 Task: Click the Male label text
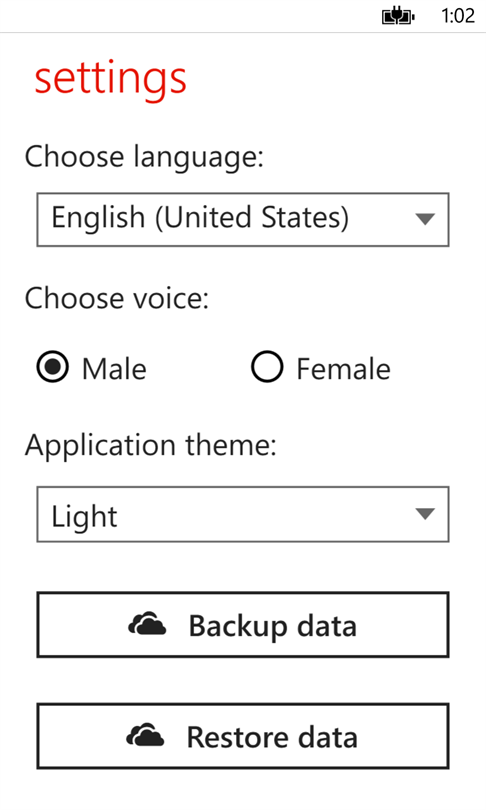coord(114,369)
